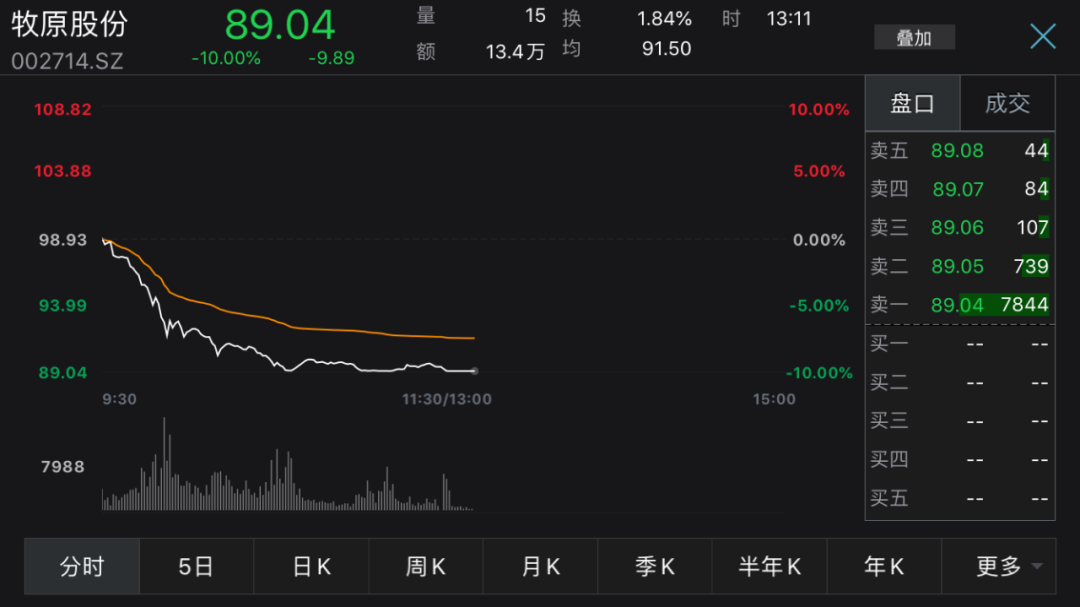Click the stock code 002714.SZ

(x=67, y=61)
